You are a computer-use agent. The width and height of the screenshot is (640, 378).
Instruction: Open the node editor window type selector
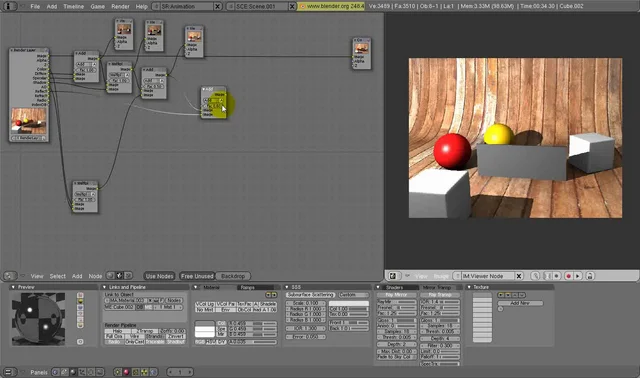10,276
